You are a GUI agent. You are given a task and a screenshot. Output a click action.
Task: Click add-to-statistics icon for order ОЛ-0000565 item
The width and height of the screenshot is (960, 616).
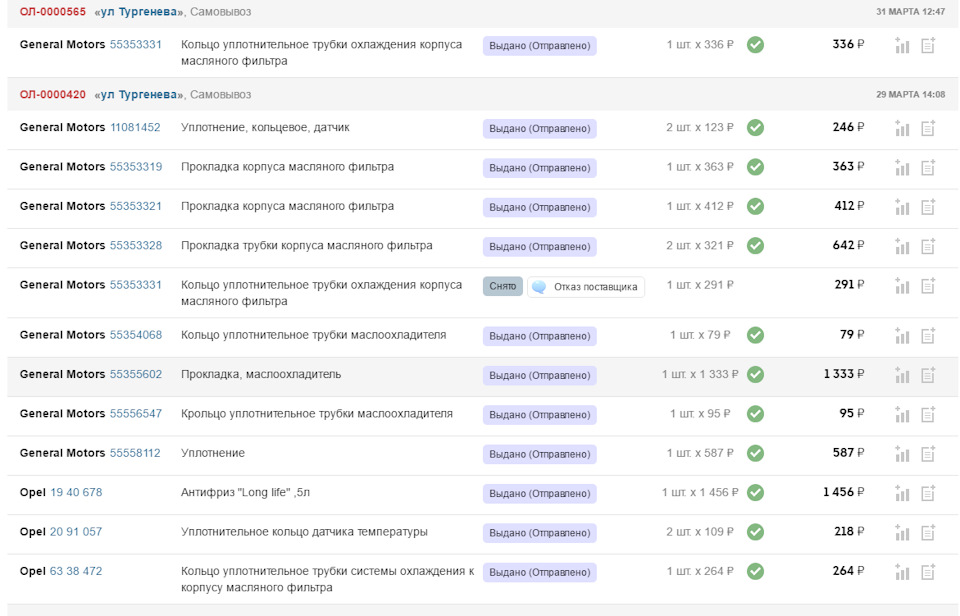[900, 44]
